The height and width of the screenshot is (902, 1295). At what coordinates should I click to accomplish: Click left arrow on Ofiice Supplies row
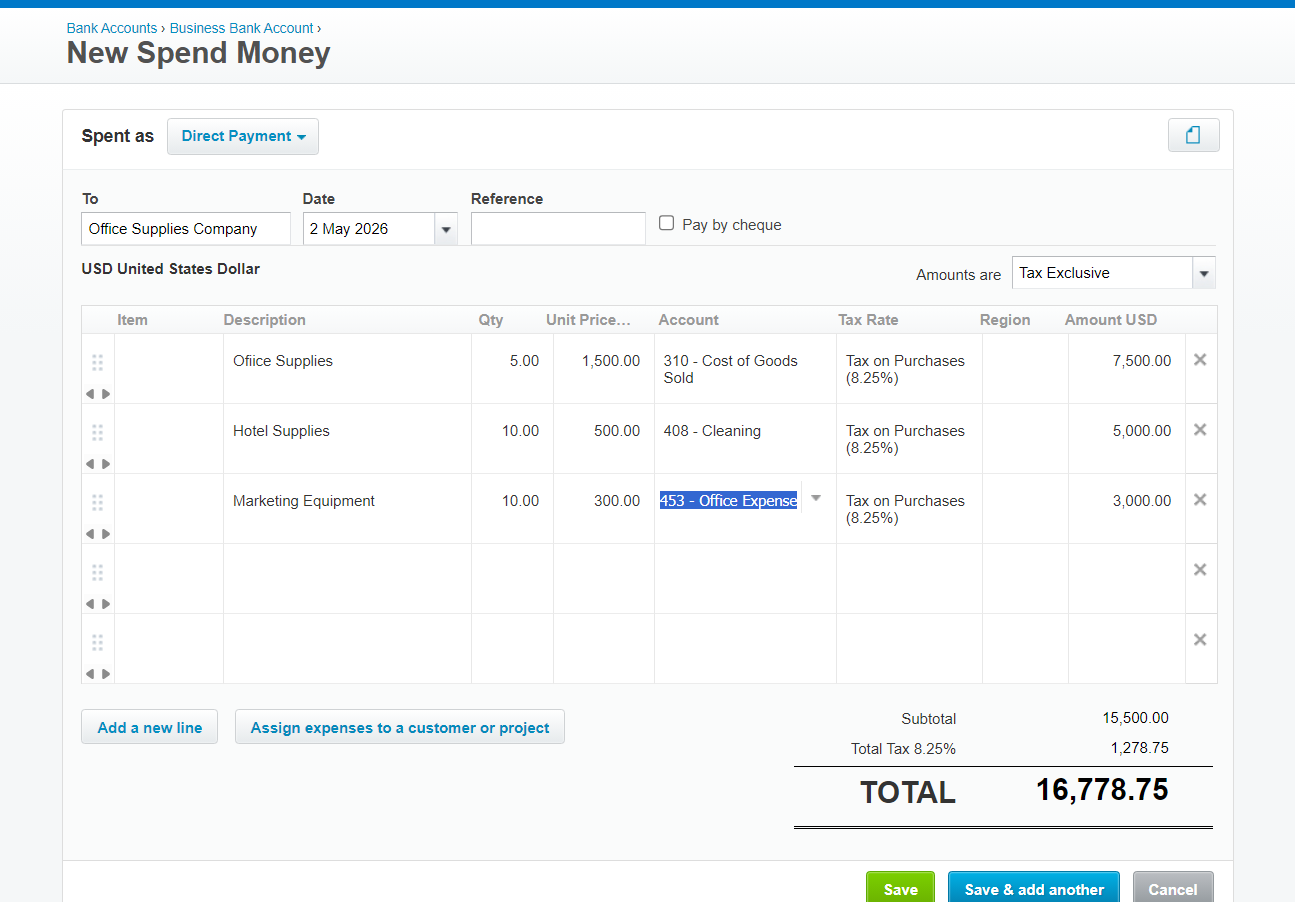coord(90,394)
